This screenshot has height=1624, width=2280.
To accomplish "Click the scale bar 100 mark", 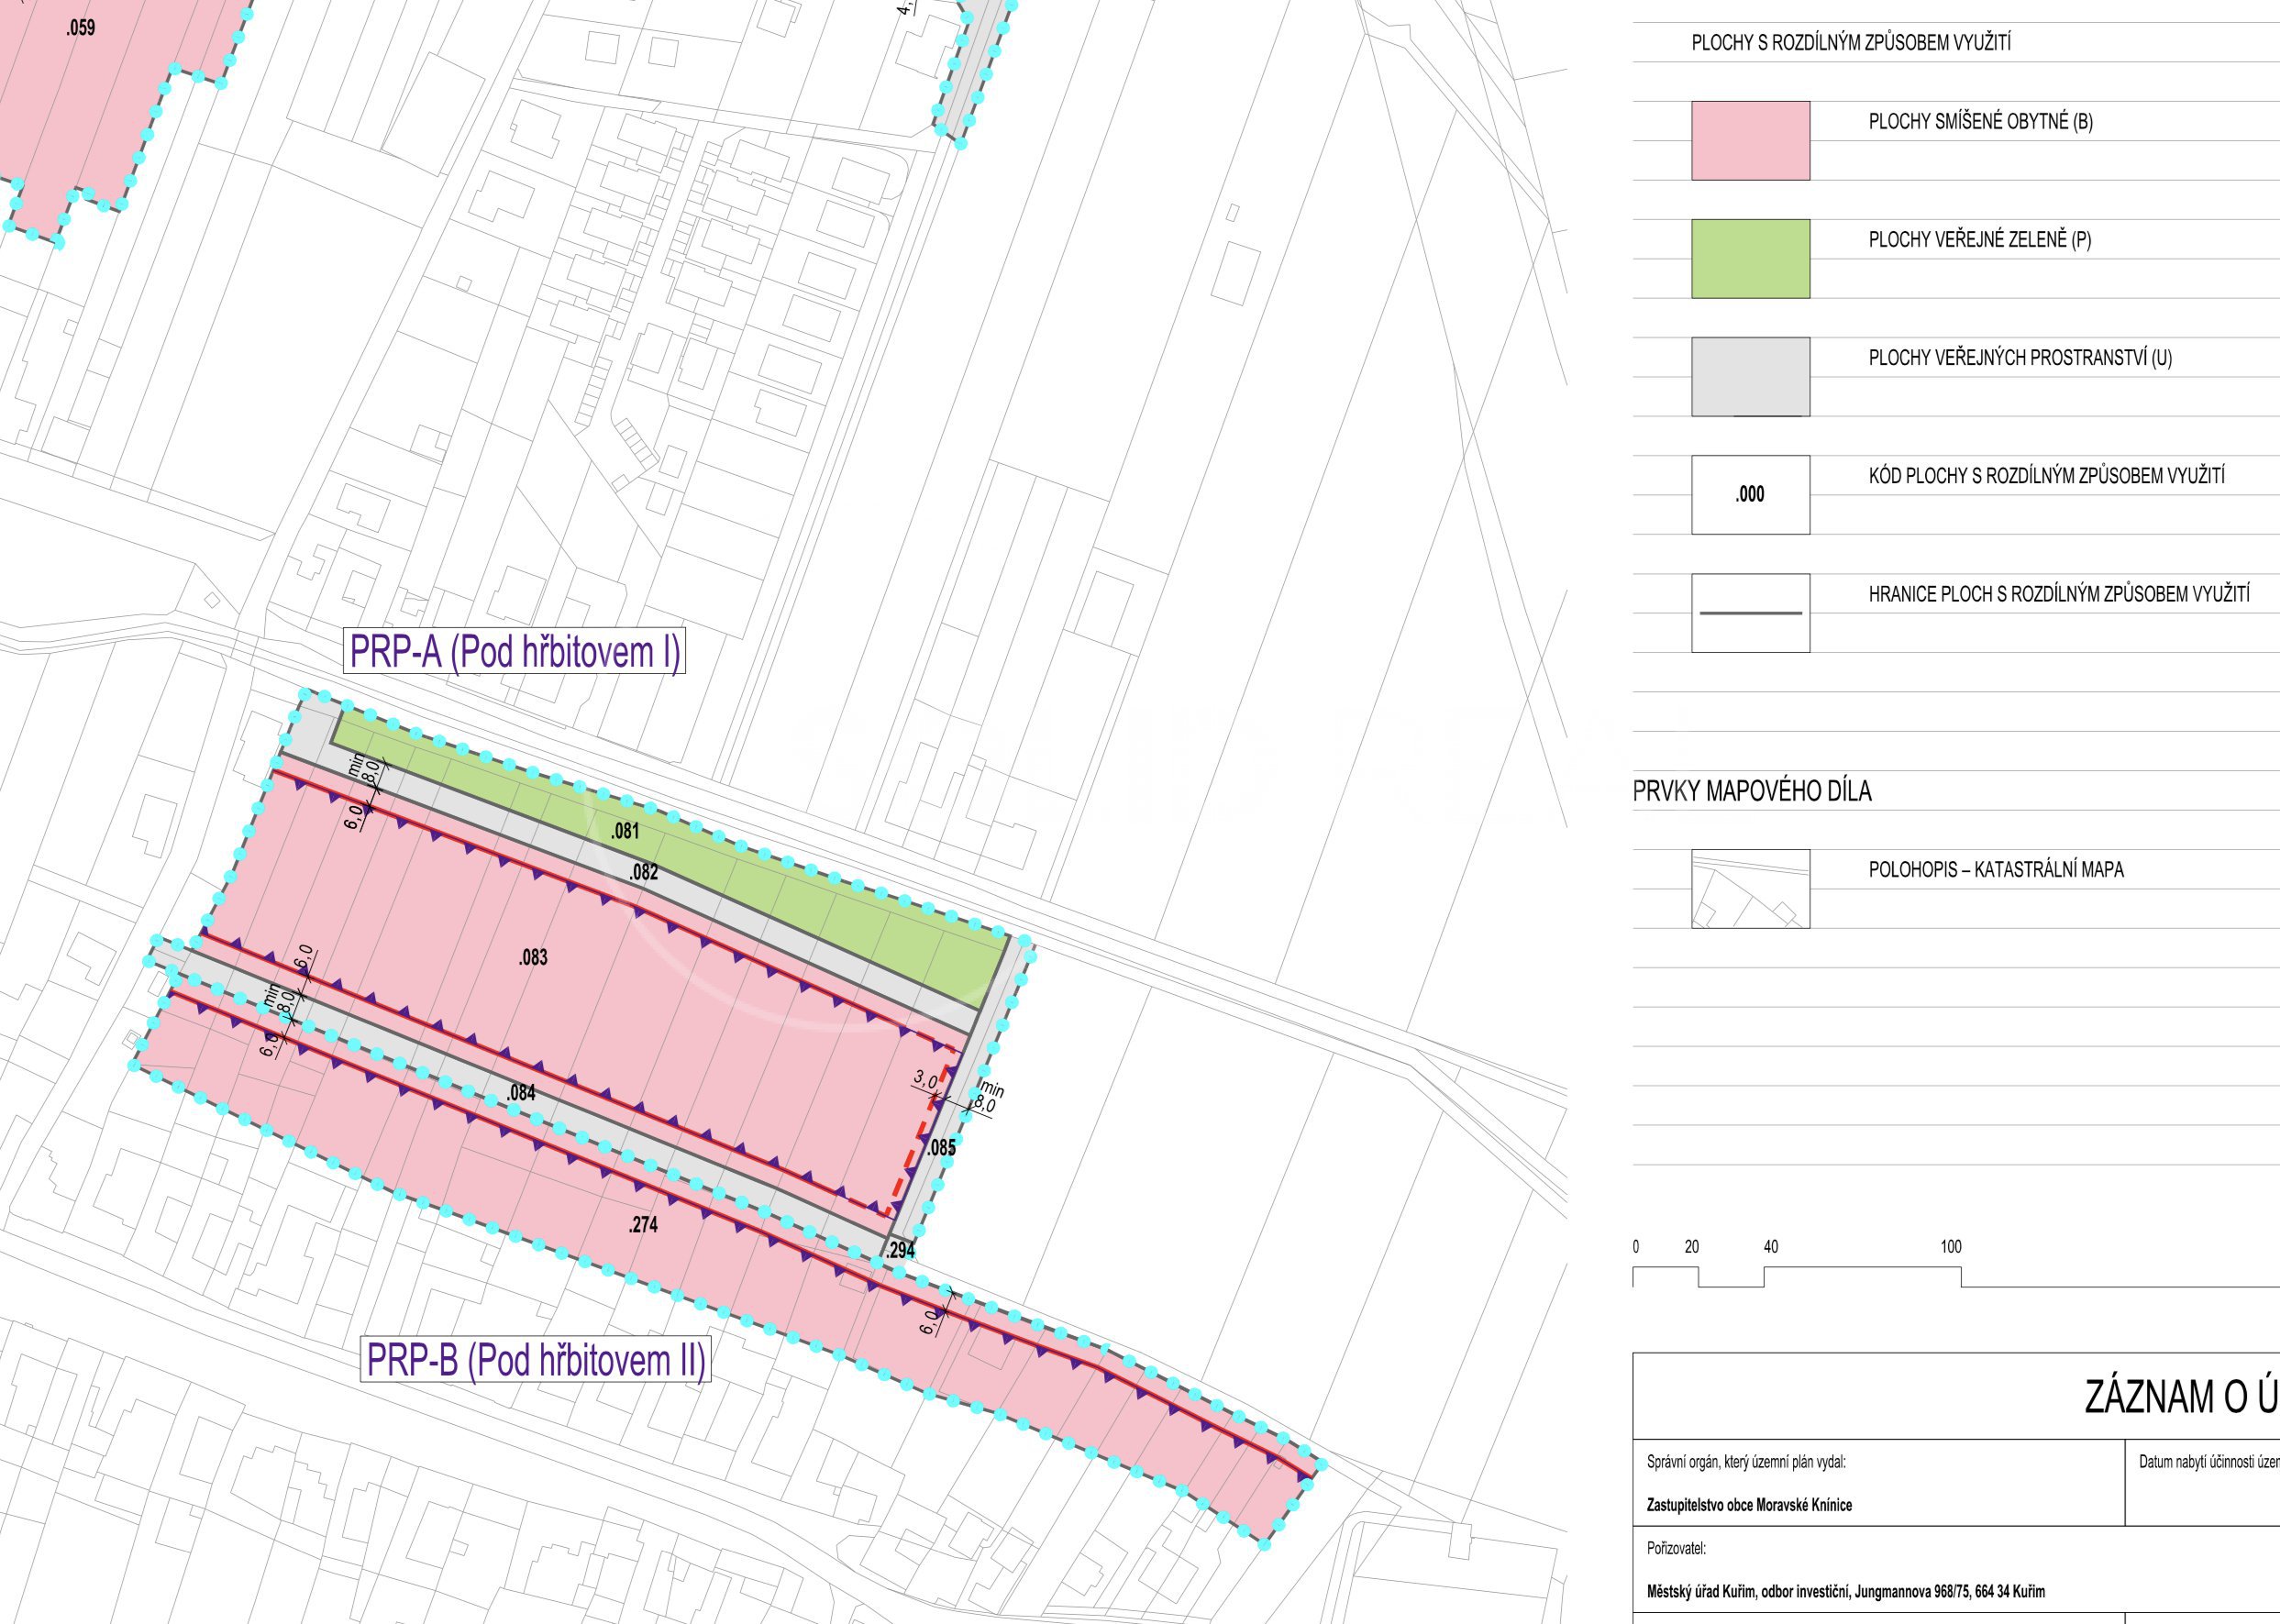I will pos(1951,1246).
